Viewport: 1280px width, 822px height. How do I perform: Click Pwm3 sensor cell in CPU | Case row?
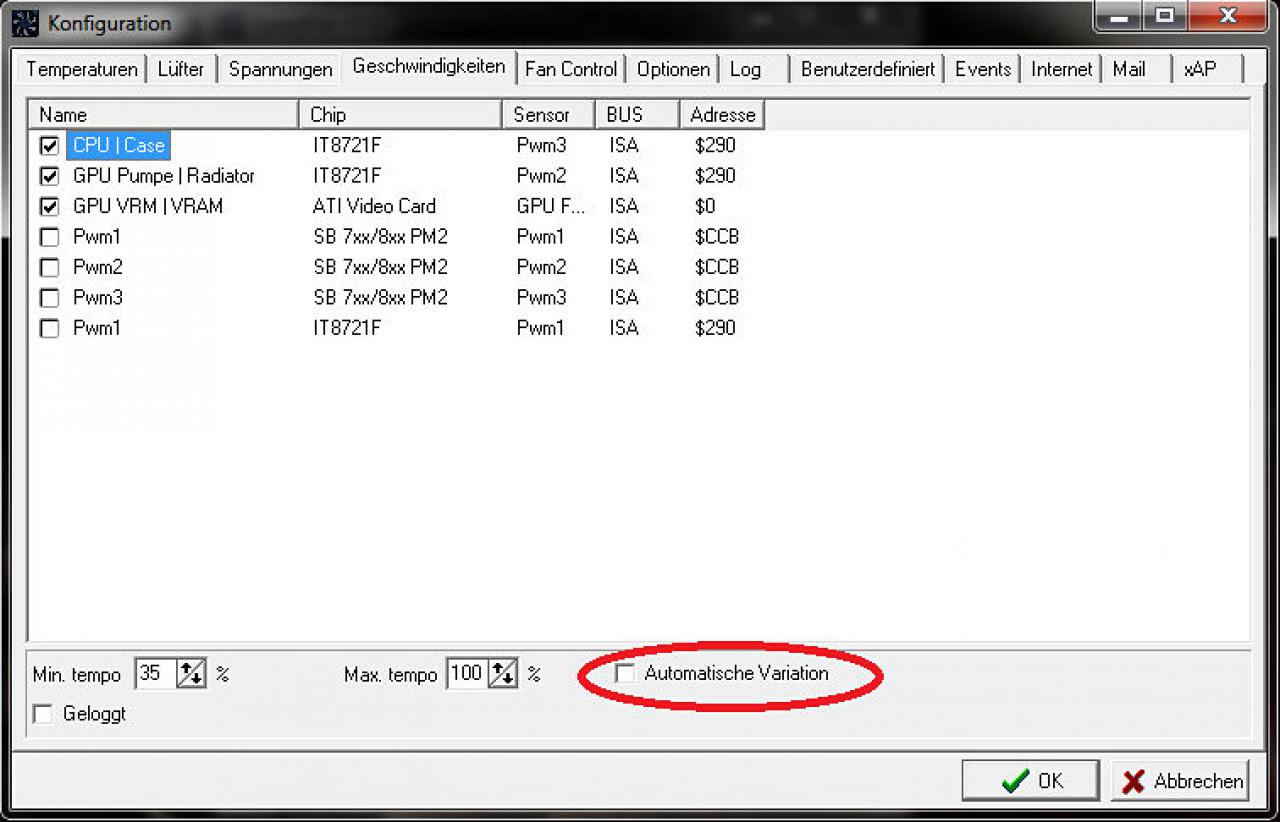[x=541, y=146]
